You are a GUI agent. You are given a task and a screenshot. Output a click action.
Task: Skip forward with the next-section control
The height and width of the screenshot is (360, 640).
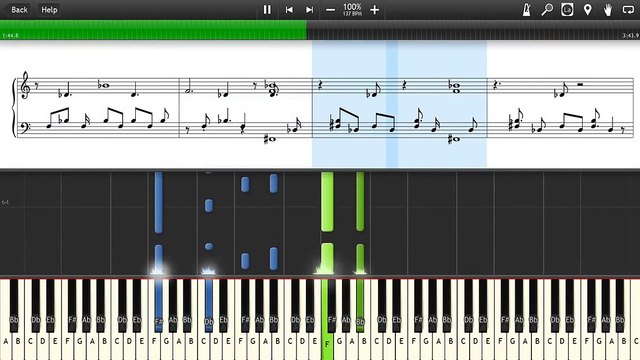pyautogui.click(x=309, y=10)
